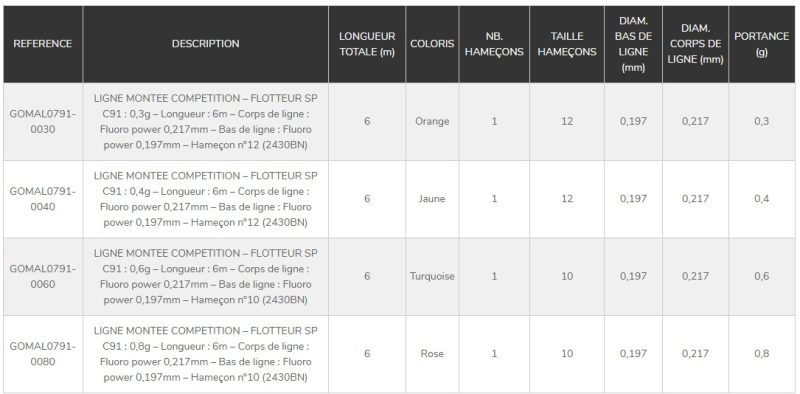Screen dimensions: 800x394
Task: Click the TAILLE HAMEÇONS column header
Action: coord(567,44)
